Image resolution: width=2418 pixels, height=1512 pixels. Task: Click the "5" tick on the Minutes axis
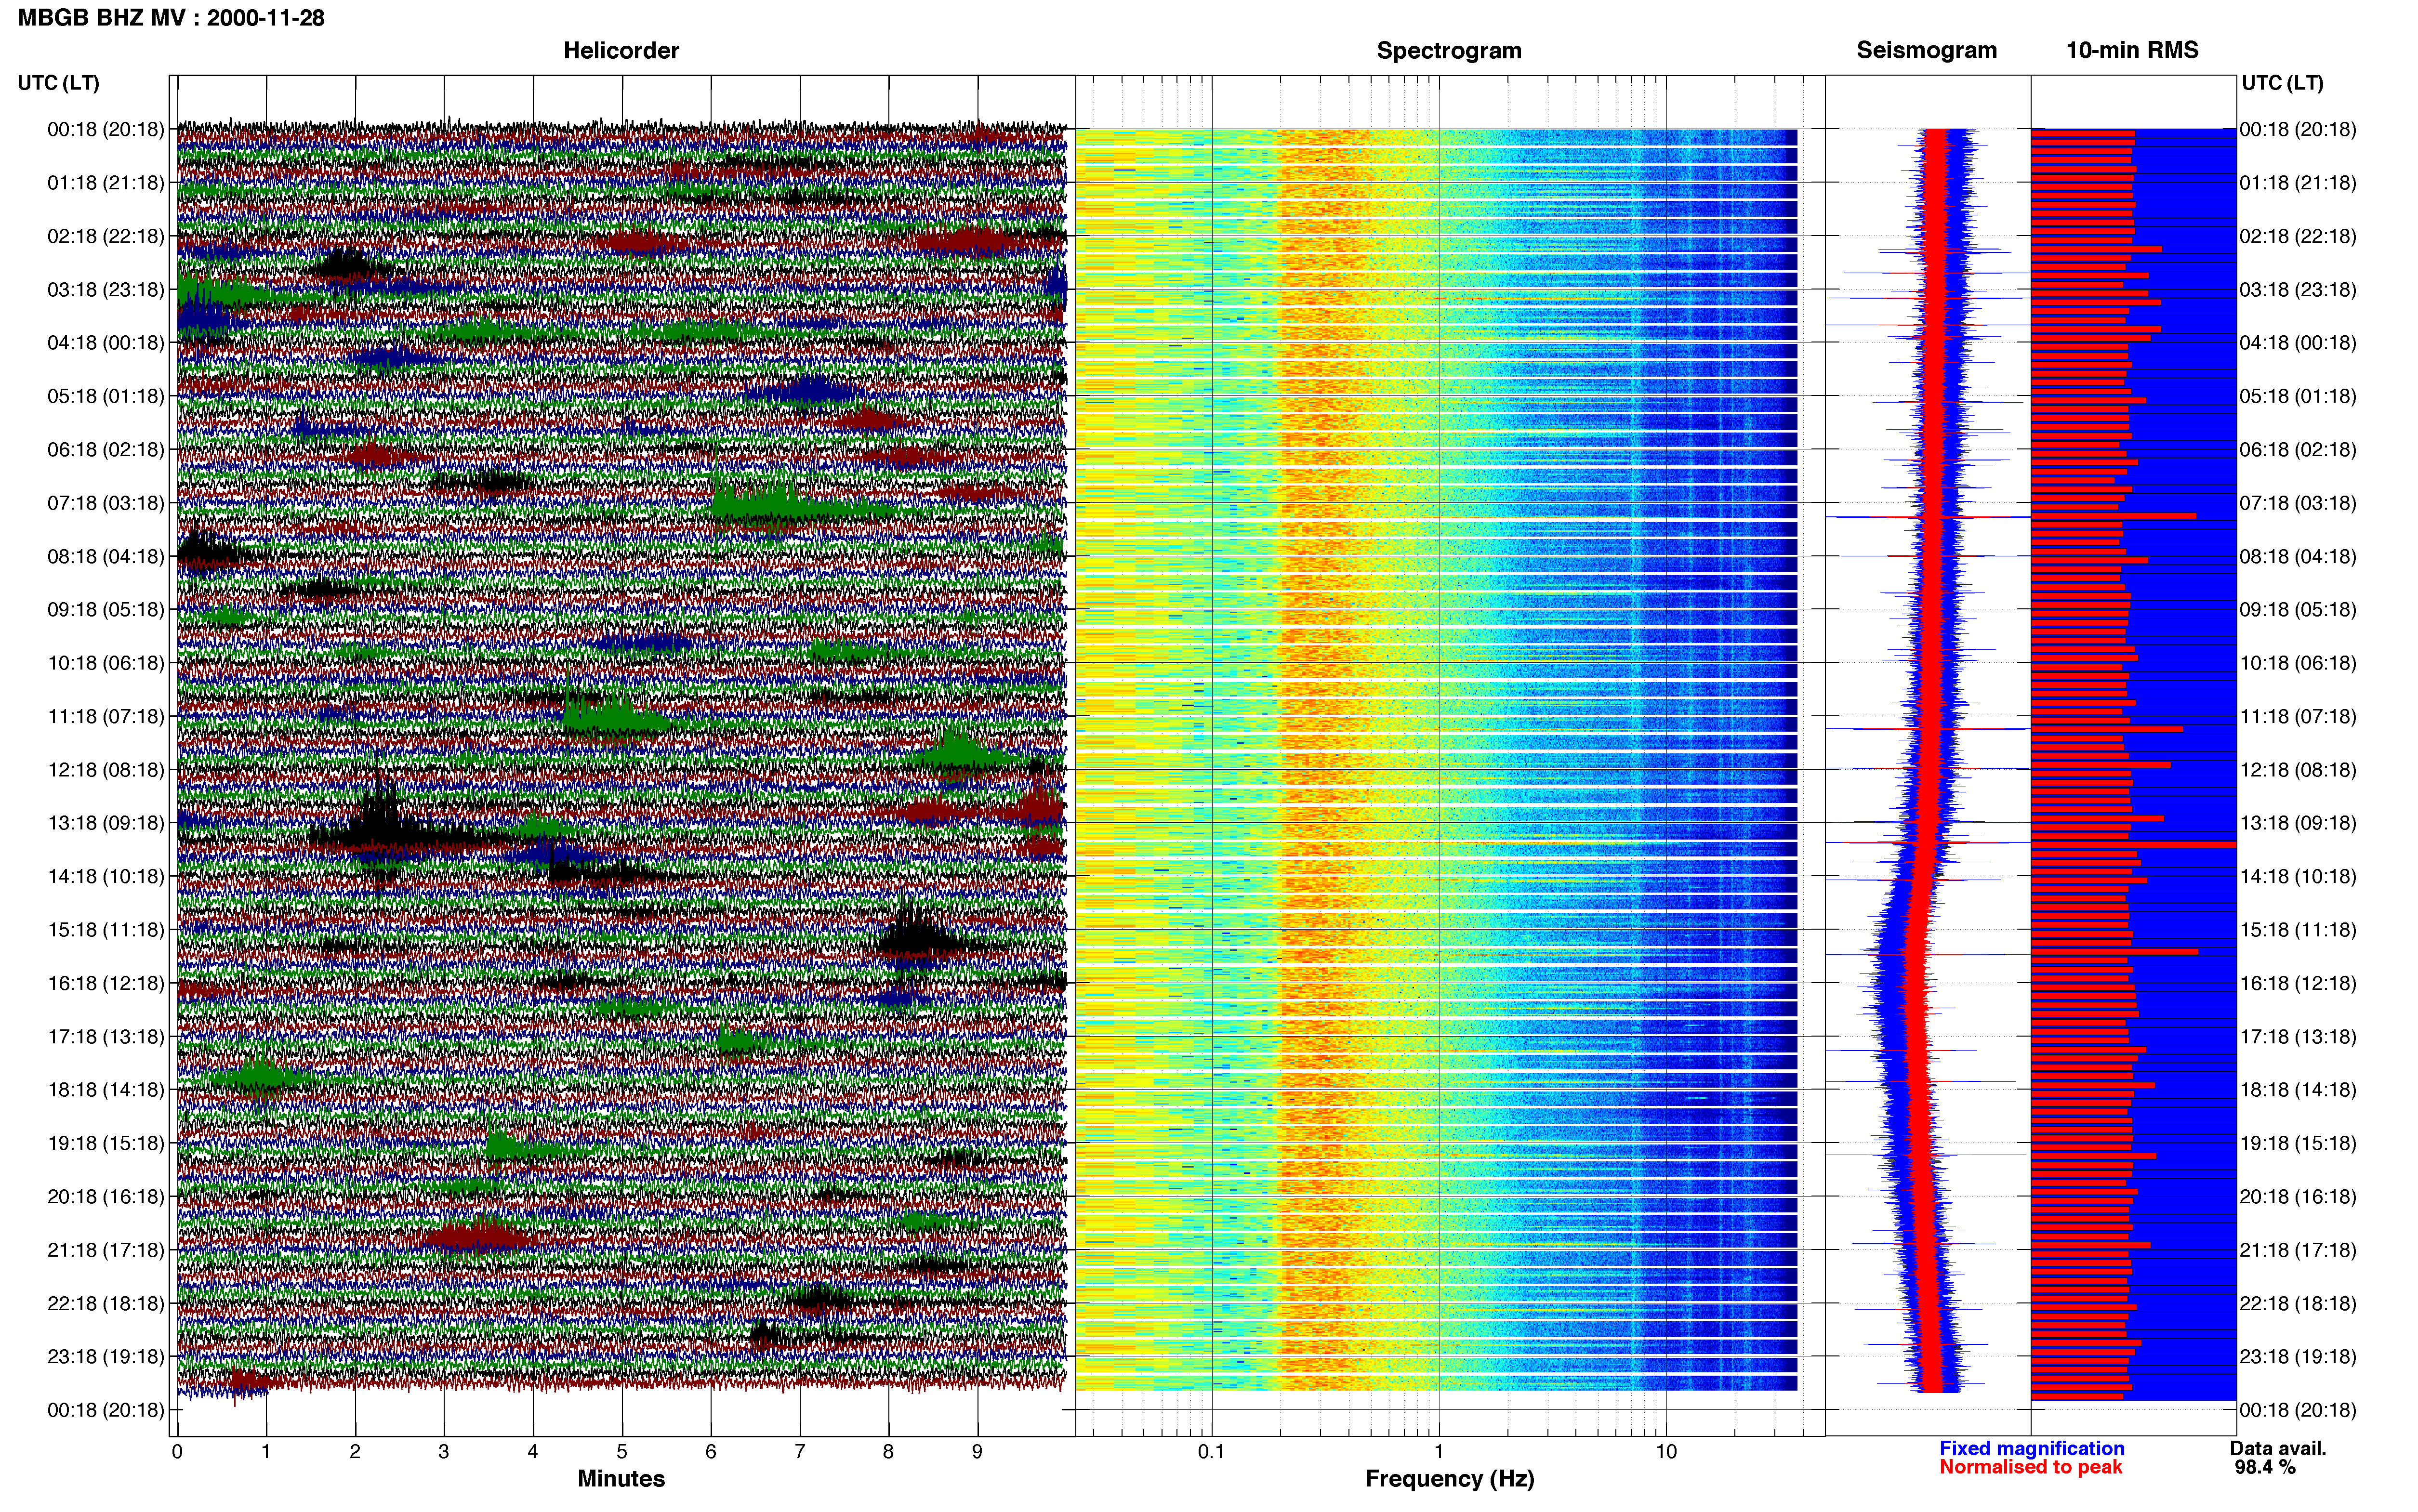point(622,1451)
